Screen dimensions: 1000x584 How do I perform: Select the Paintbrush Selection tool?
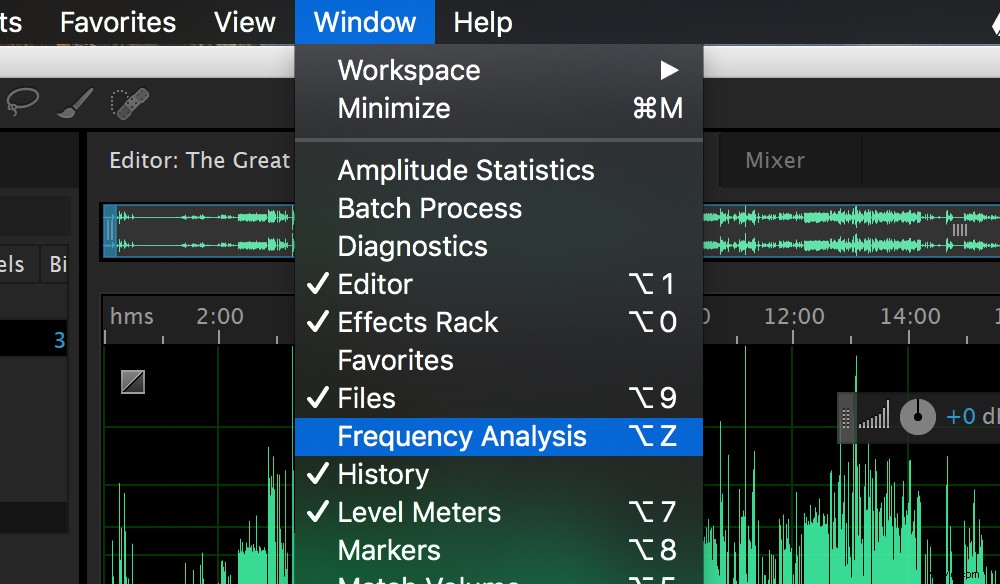(x=74, y=103)
